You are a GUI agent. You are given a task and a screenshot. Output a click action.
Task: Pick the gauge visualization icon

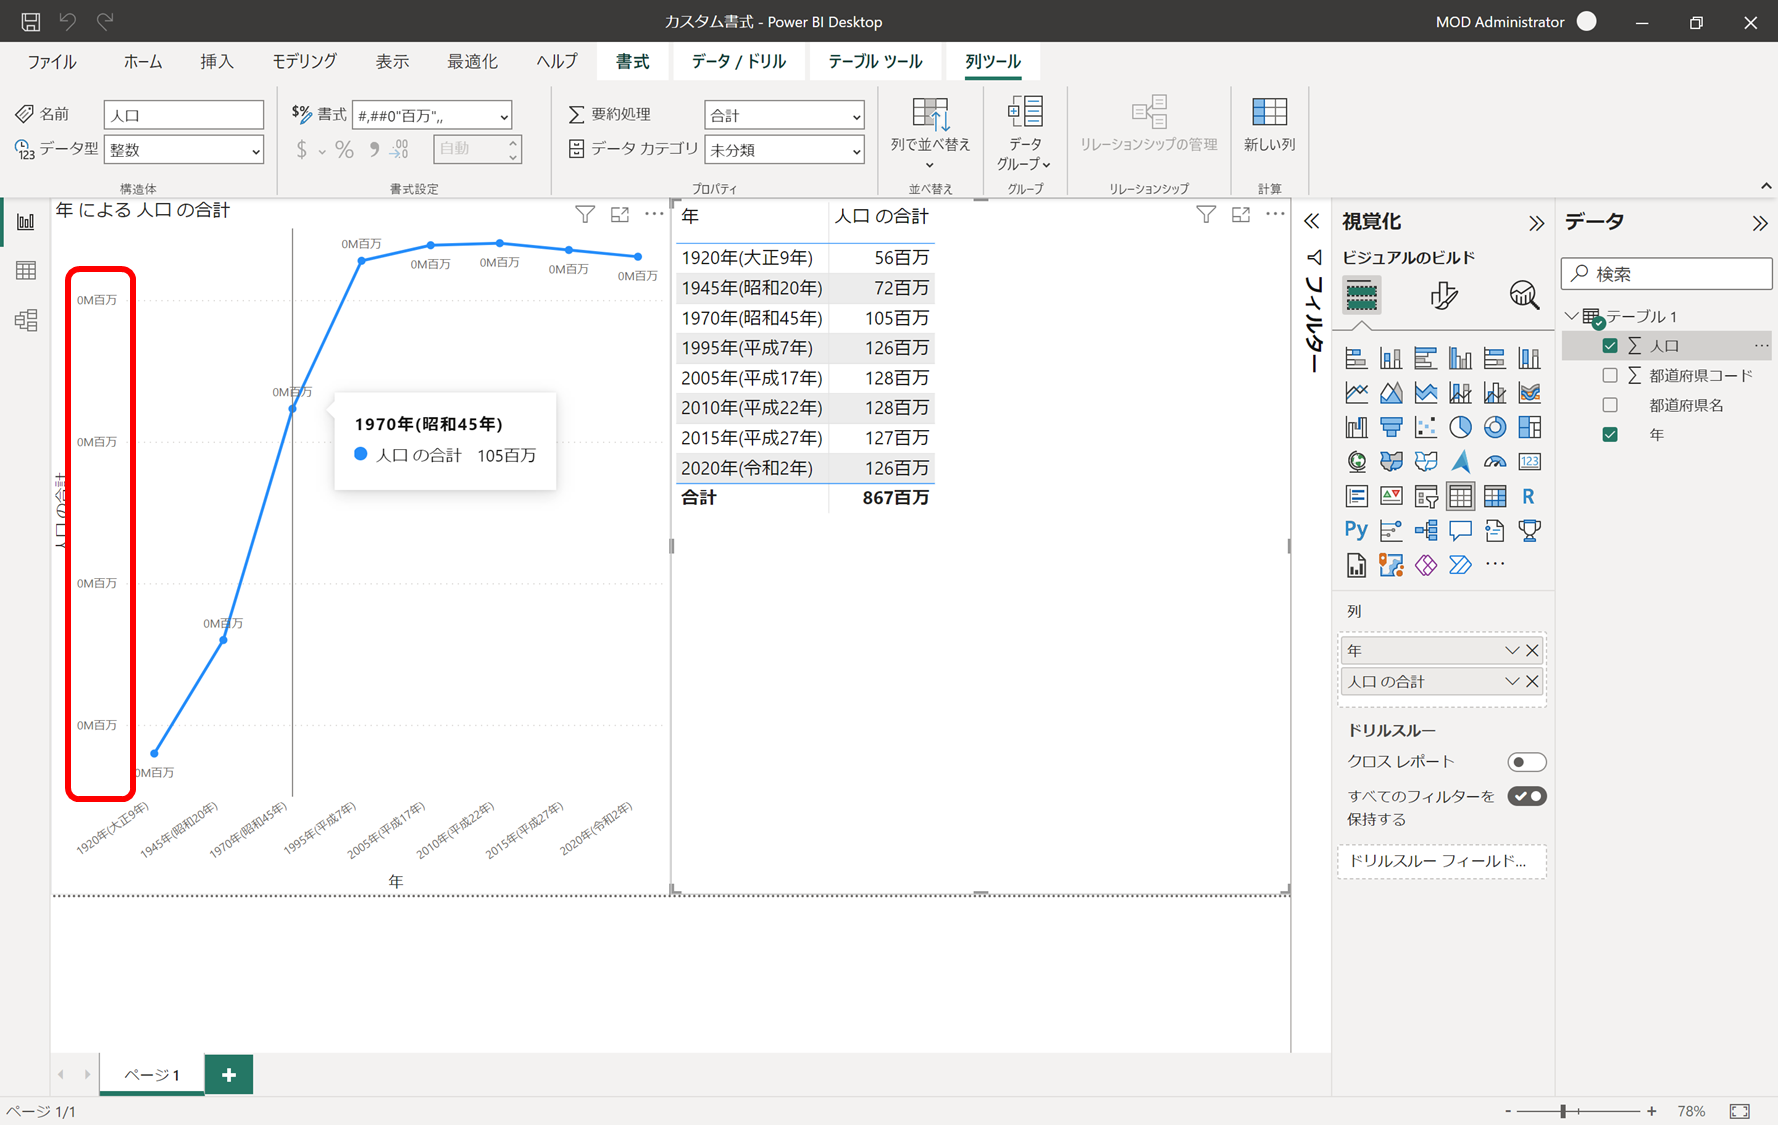(1495, 461)
